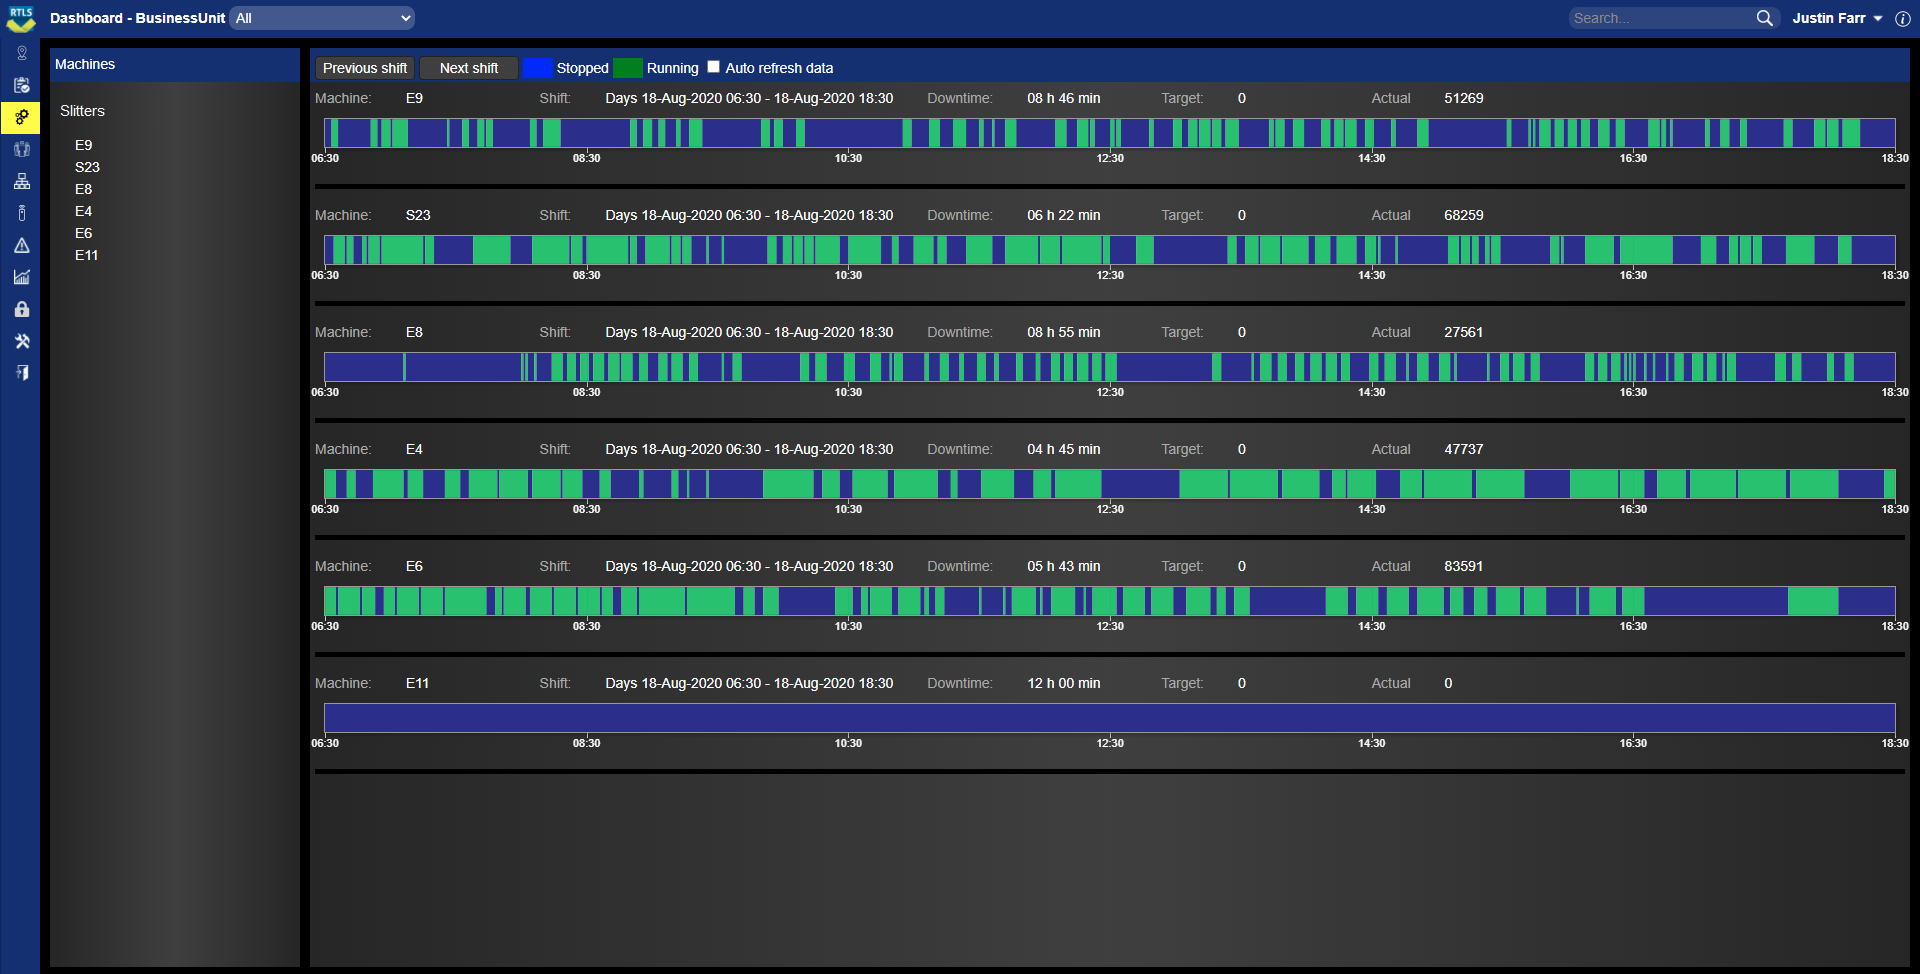Open the map location pin icon
This screenshot has width=1920, height=974.
[21, 53]
